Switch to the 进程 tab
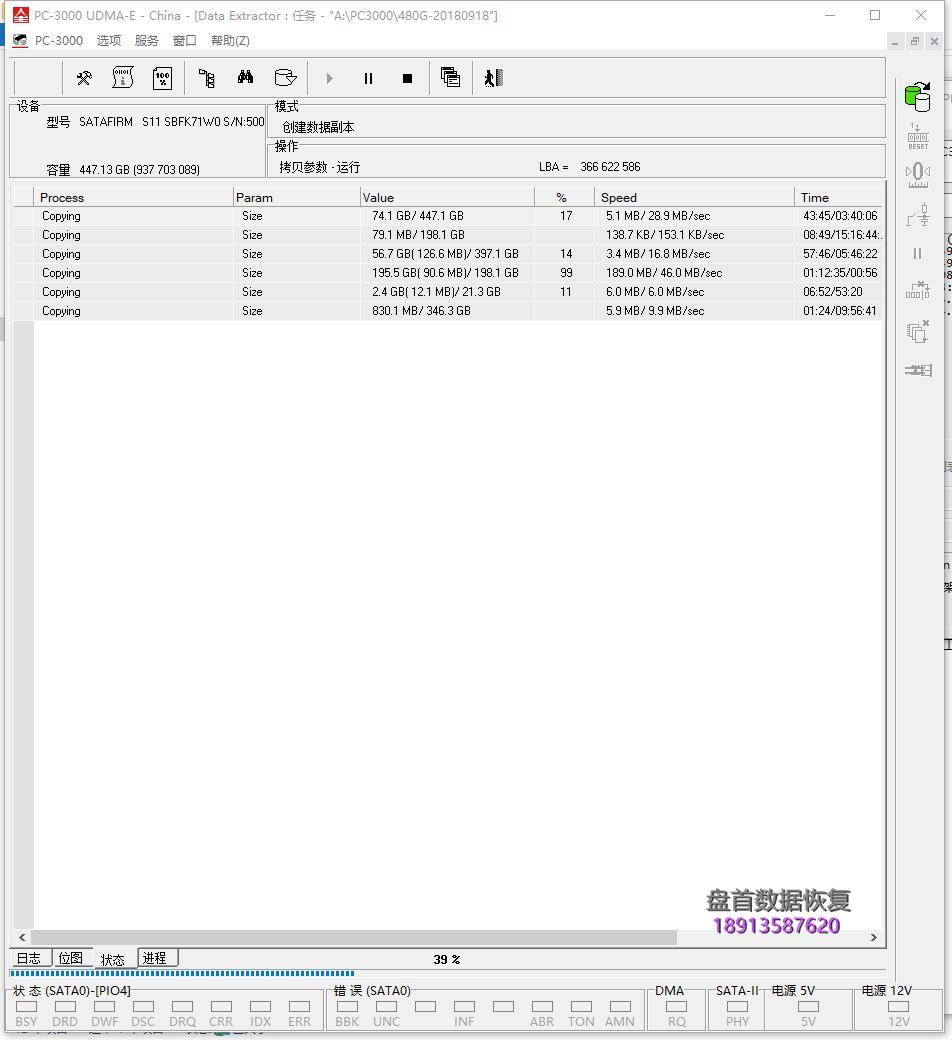This screenshot has height=1040, width=952. [155, 958]
